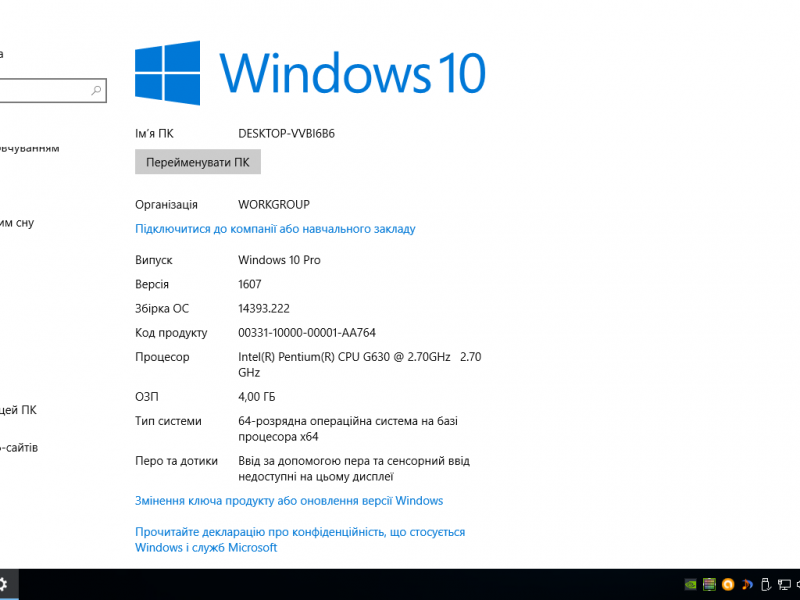Open the orange round tray icon

click(728, 584)
